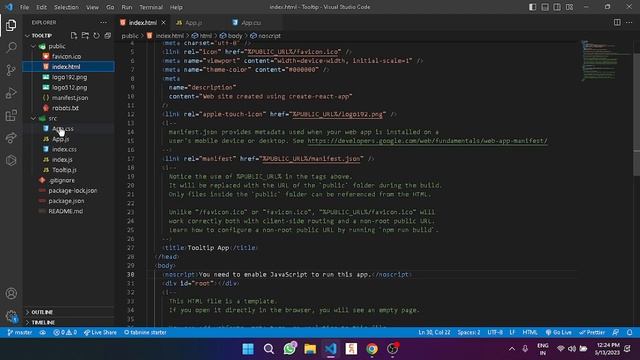Viewport: 640px width, 360px height.
Task: Open the Selection menu
Action: (66, 7)
